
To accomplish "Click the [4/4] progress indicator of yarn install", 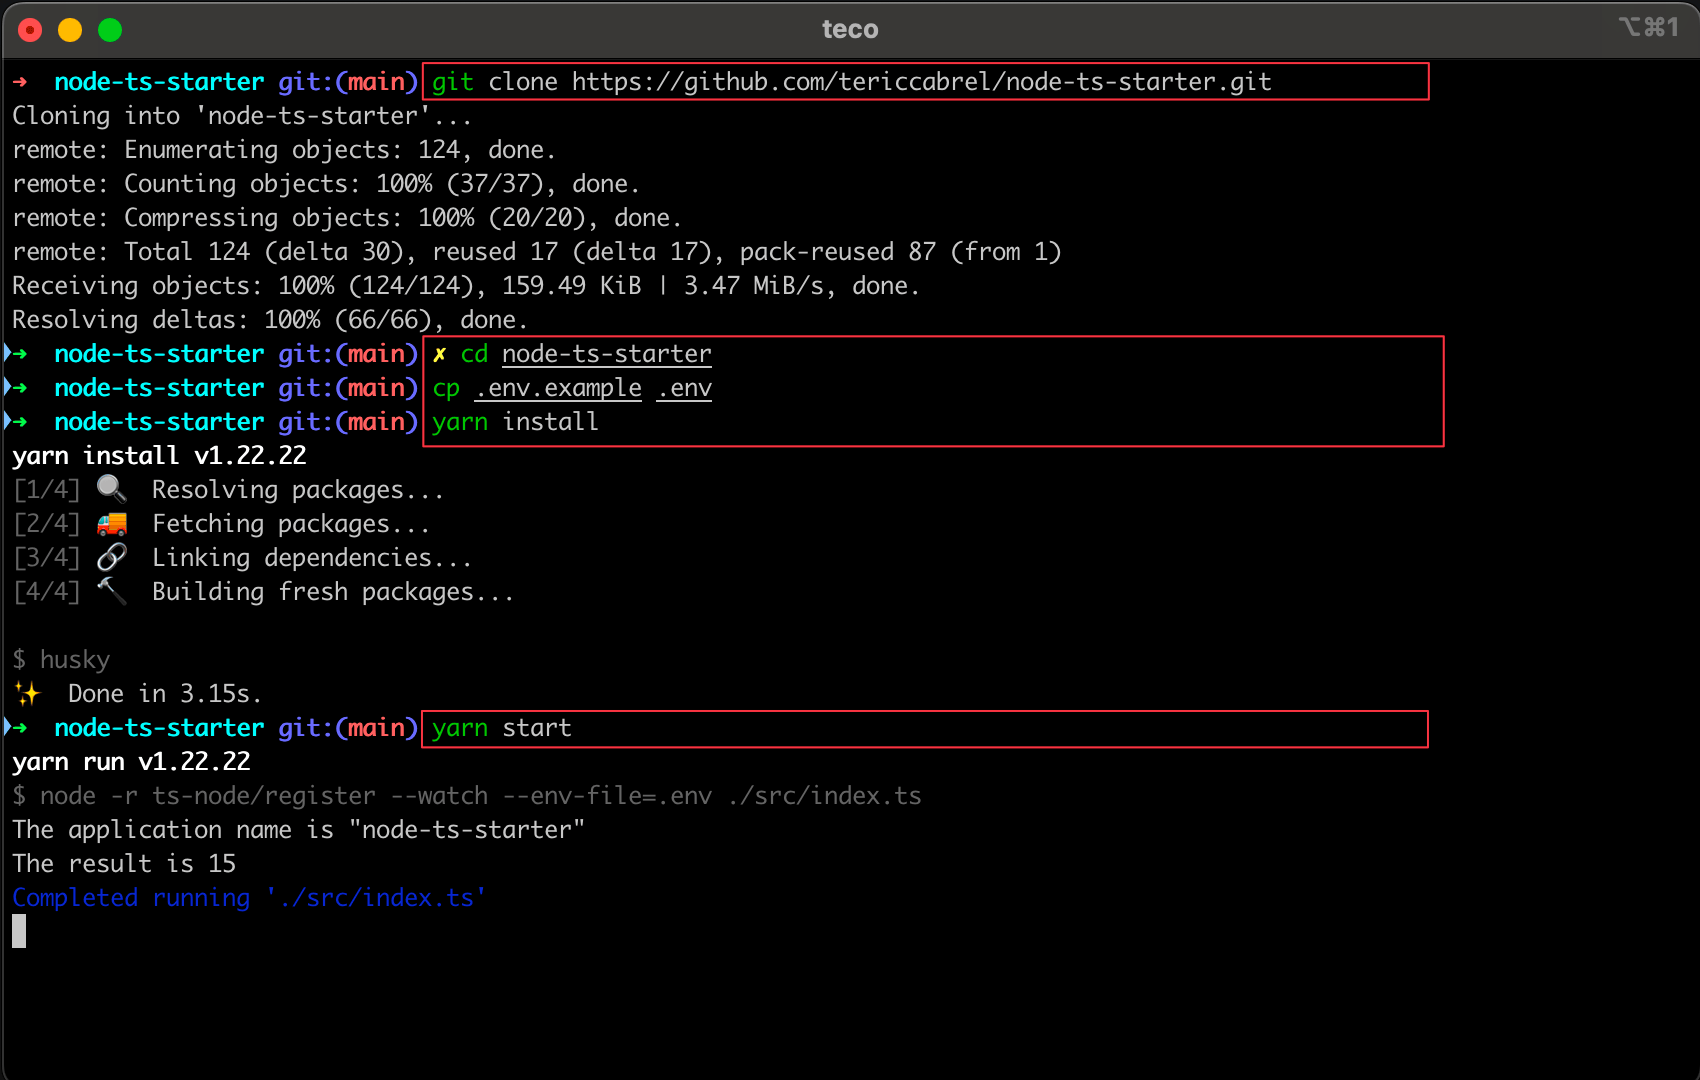I will (x=46, y=591).
